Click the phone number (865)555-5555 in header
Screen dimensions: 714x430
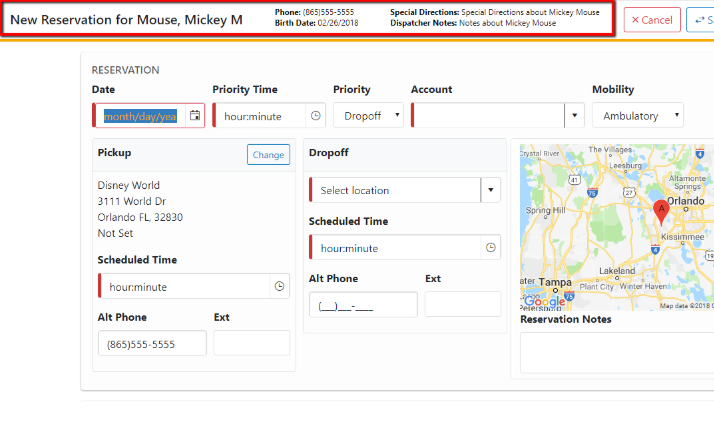(328, 12)
